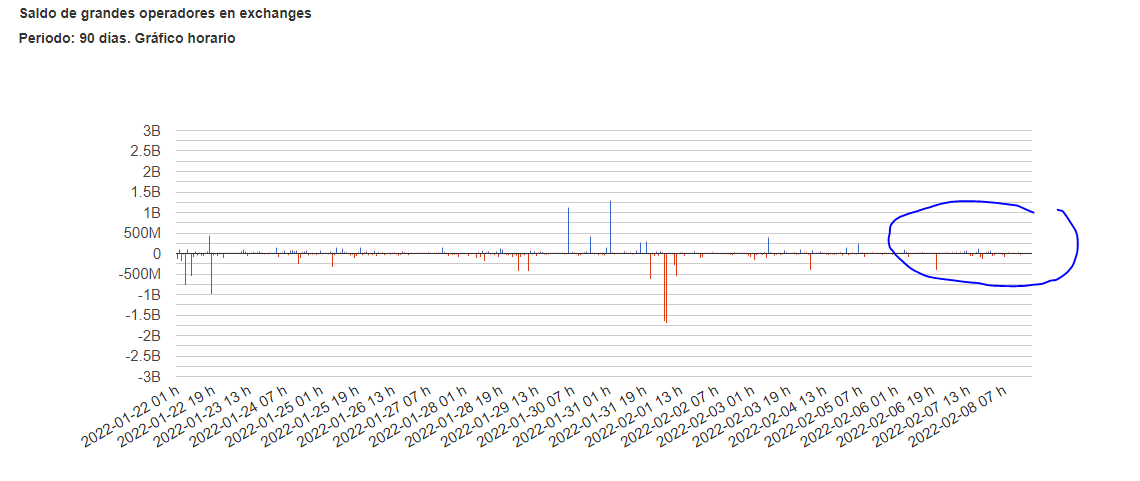Click the subtitle "Periodo: 90 días. Gráfico horario"
1140x481 pixels.
(x=127, y=39)
